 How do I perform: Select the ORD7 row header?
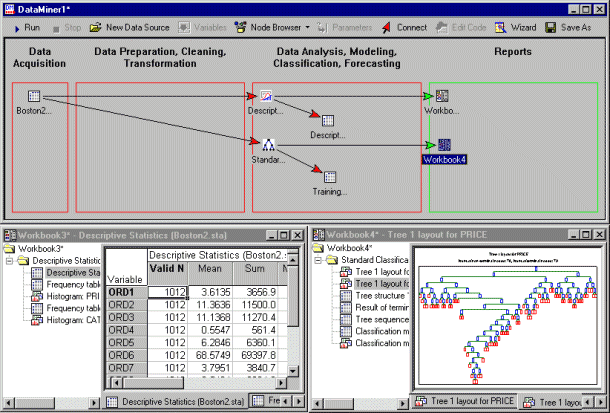[126, 368]
